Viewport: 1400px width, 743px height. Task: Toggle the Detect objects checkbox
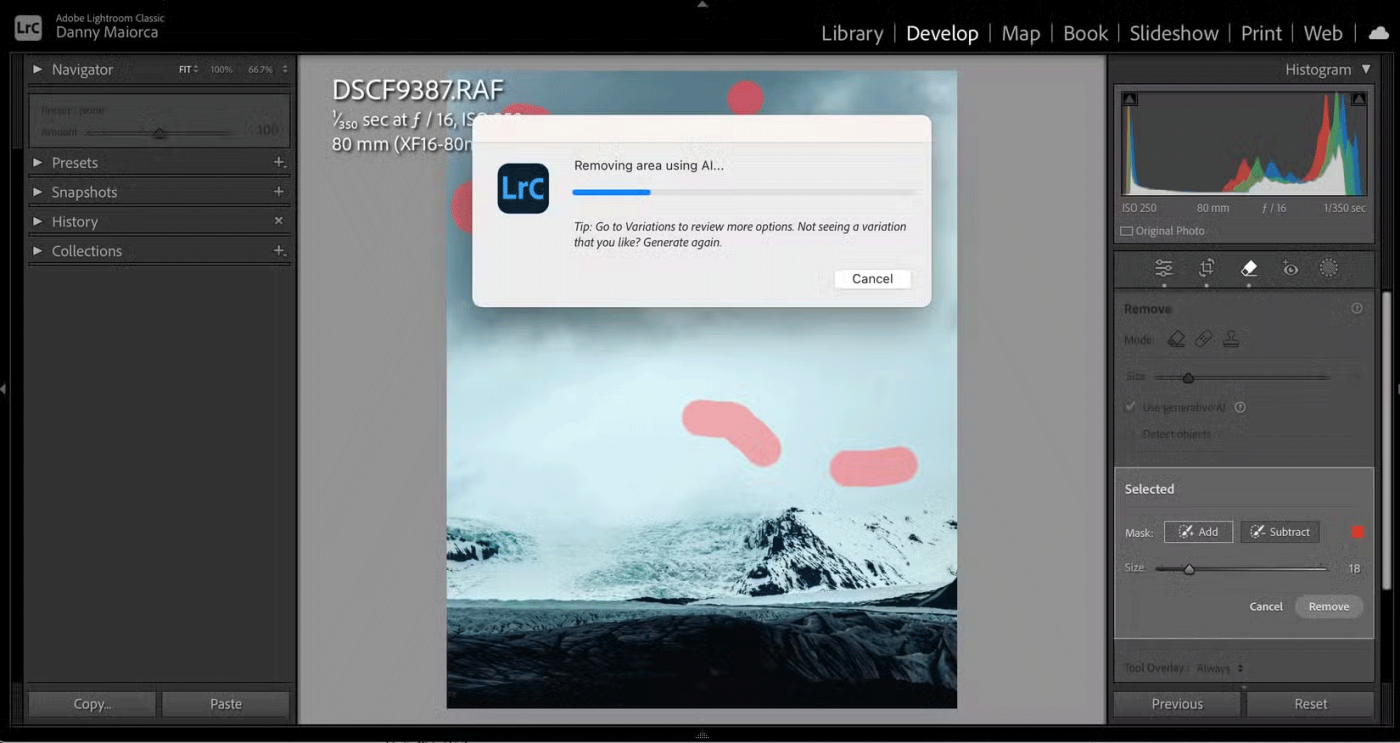coord(1131,435)
